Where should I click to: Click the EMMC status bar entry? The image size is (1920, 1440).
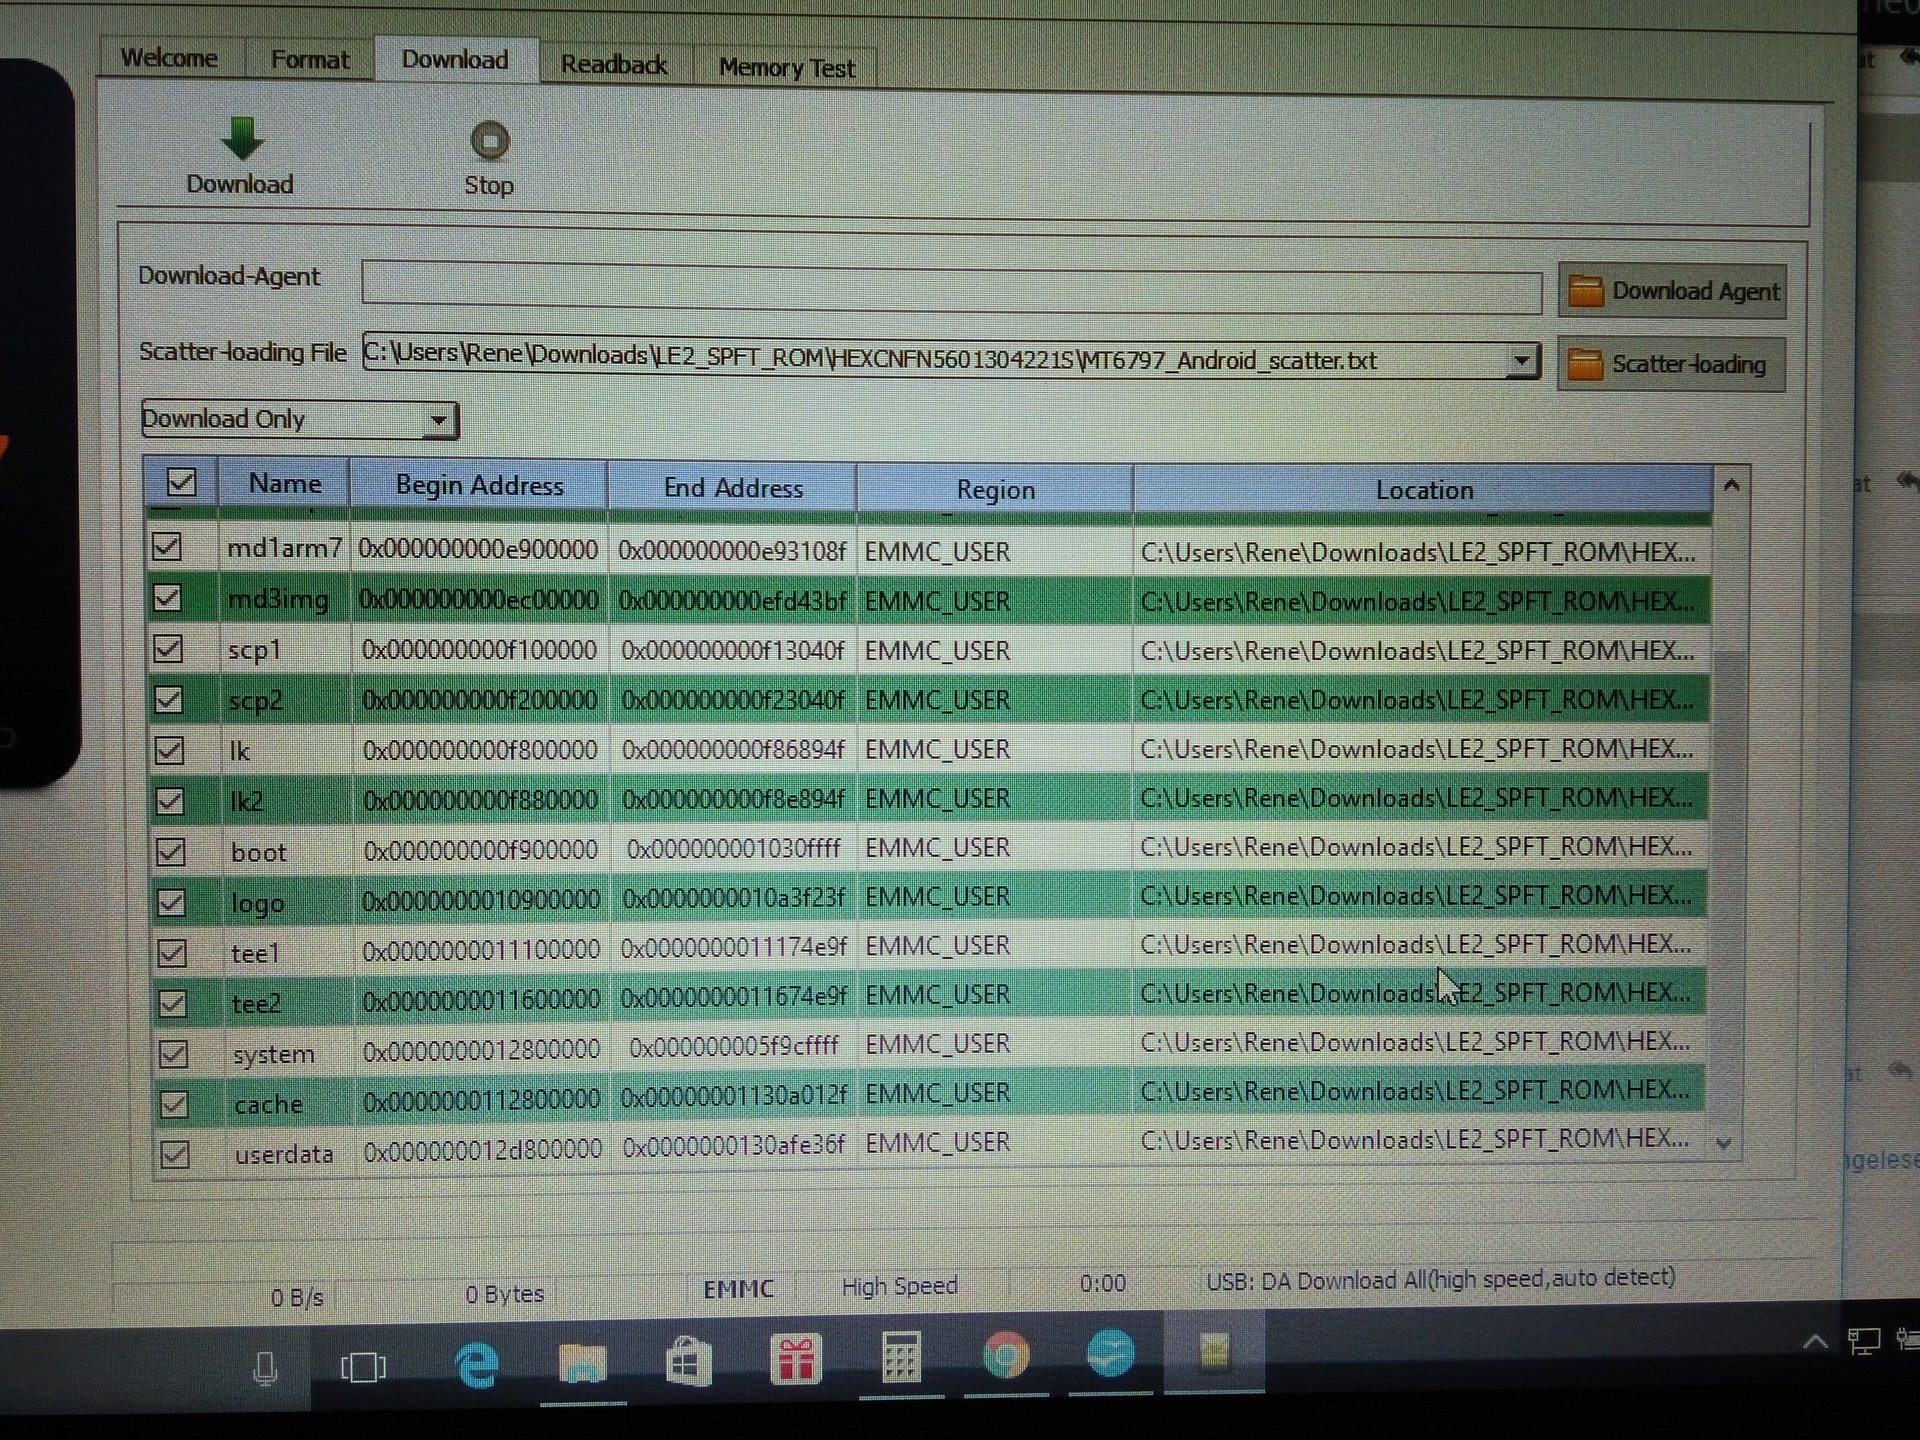738,1289
